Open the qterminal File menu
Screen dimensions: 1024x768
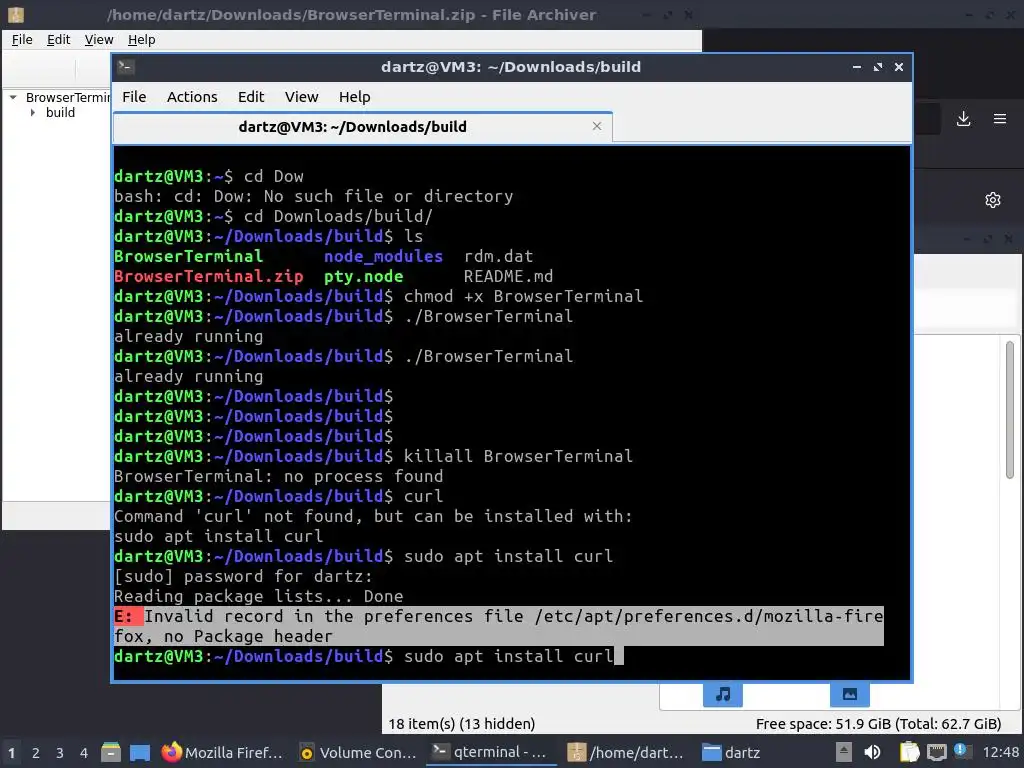coord(134,97)
